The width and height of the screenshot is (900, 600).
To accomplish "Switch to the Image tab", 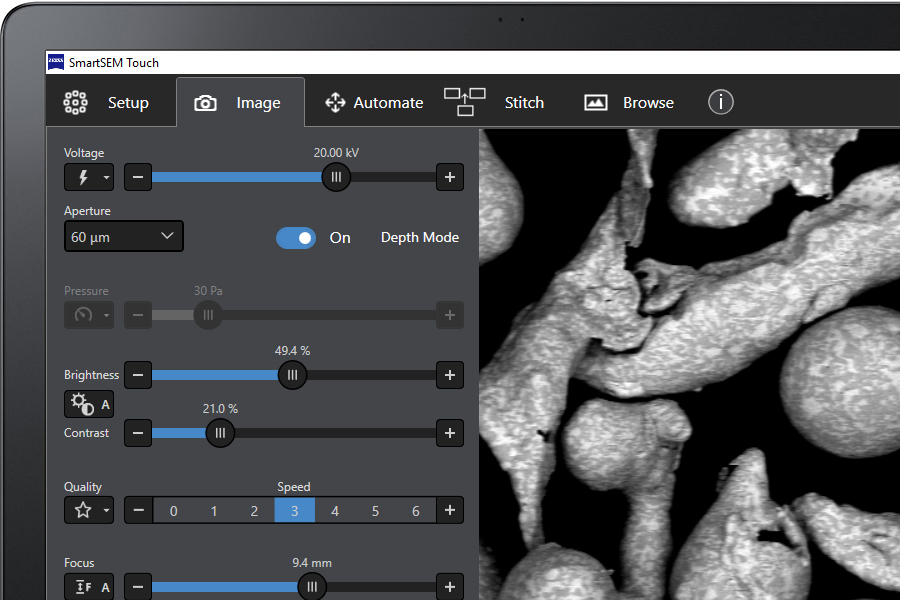I will click(x=240, y=102).
